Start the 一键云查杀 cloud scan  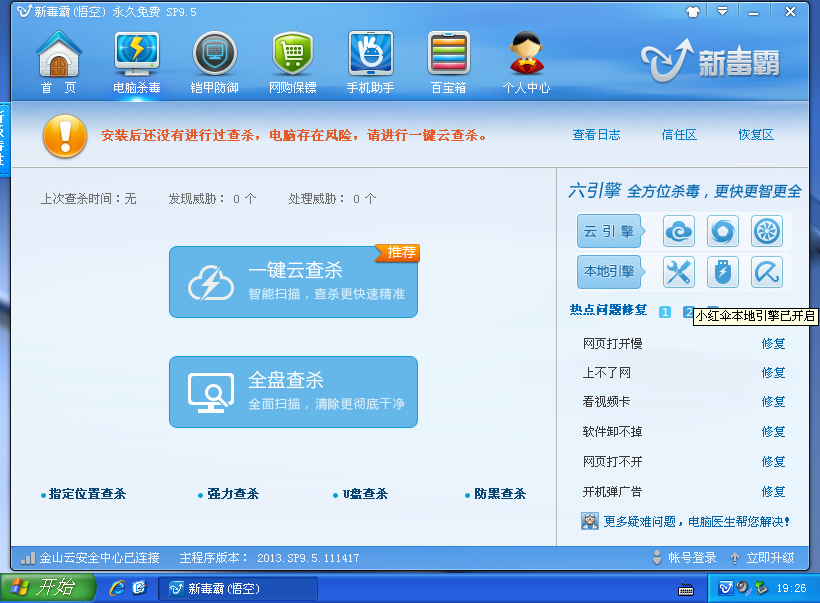pos(293,282)
